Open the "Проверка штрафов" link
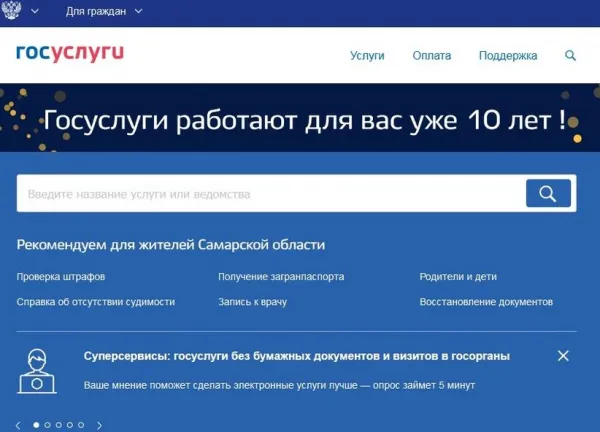Image resolution: width=600 pixels, height=432 pixels. (x=61, y=277)
